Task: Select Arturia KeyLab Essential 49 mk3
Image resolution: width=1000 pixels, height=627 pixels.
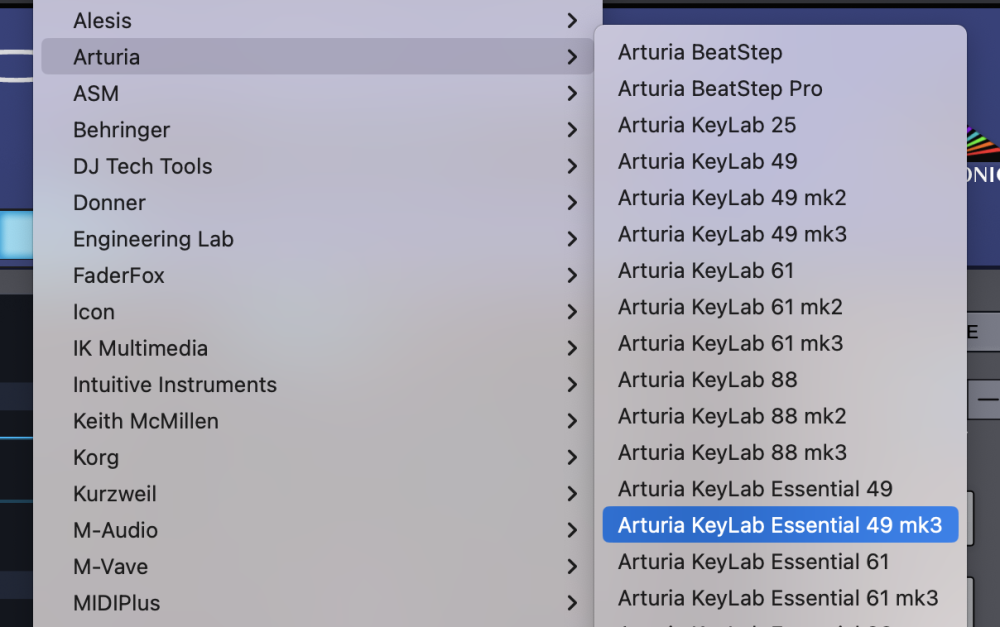Action: click(x=780, y=525)
